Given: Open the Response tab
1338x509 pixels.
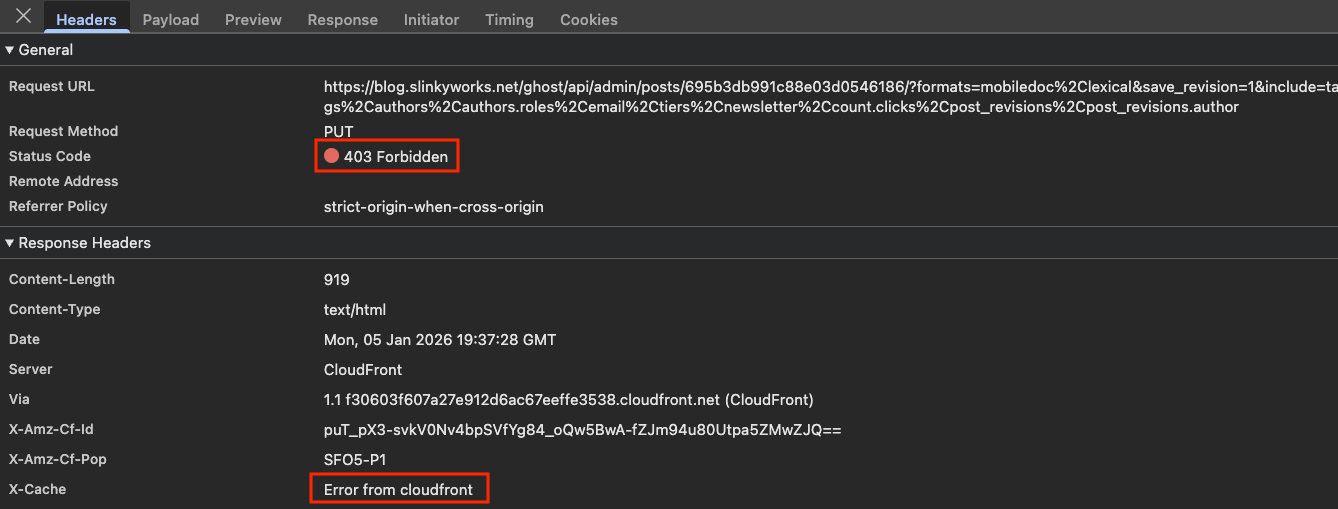Looking at the screenshot, I should 342,19.
